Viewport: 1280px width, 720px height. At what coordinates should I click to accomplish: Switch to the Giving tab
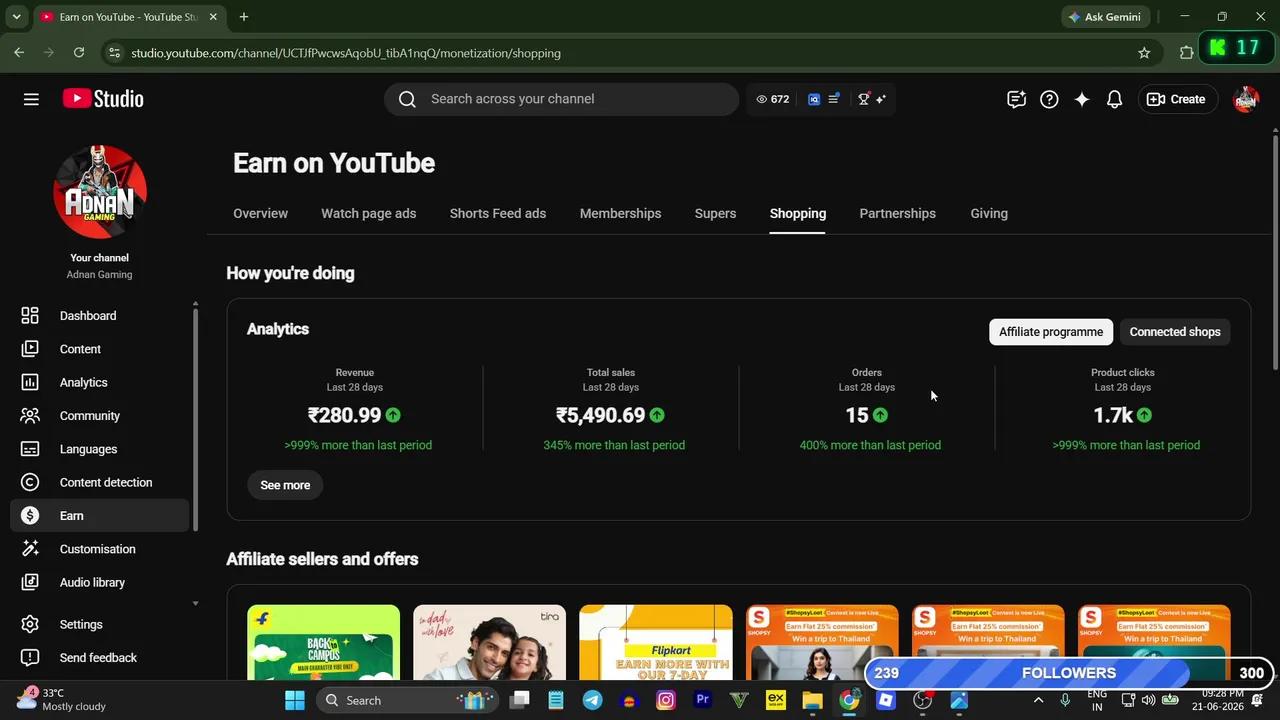coord(989,213)
